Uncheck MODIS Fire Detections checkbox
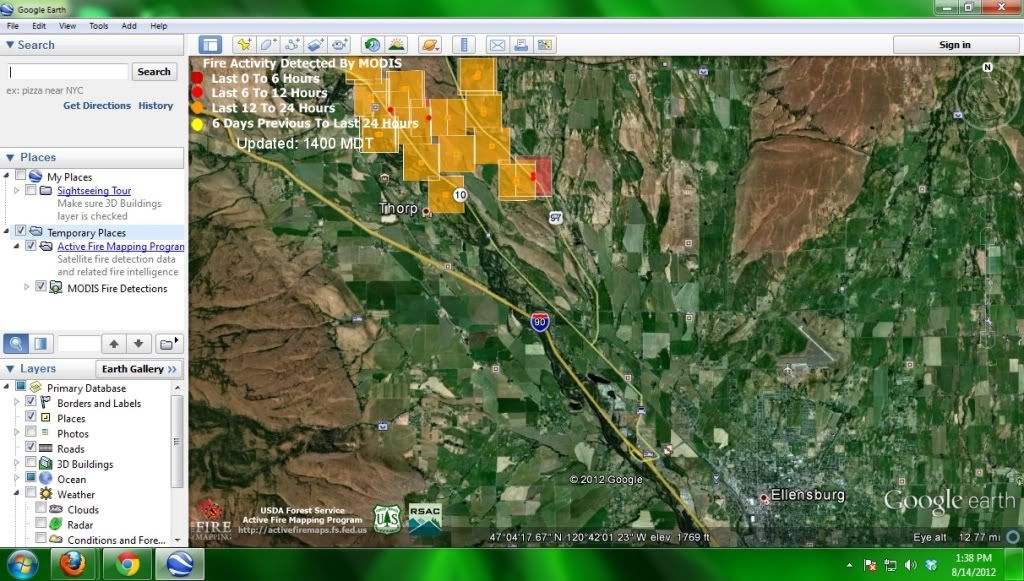Image resolution: width=1024 pixels, height=581 pixels. click(40, 287)
